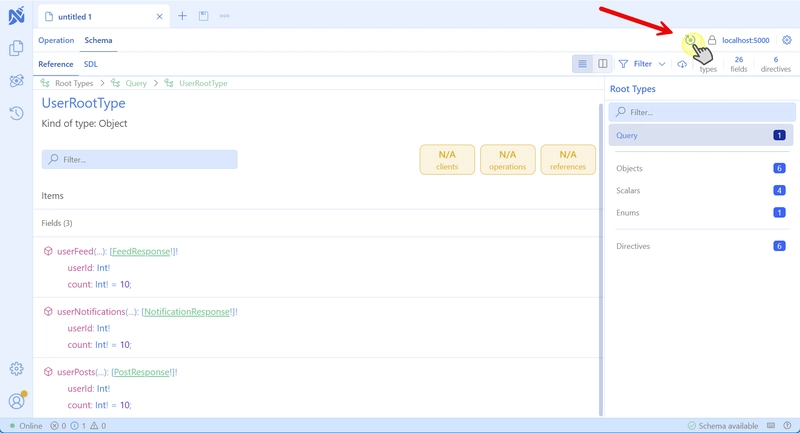The width and height of the screenshot is (800, 433).
Task: Focus the Root Types filter input
Action: 702,112
